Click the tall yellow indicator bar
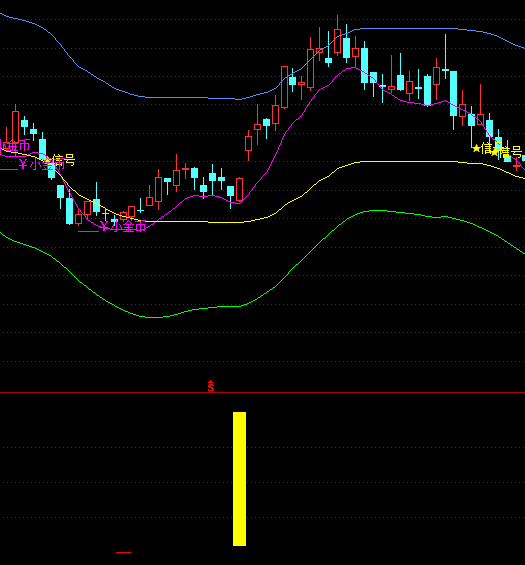Screen dimensions: 525x565 pyautogui.click(x=240, y=479)
